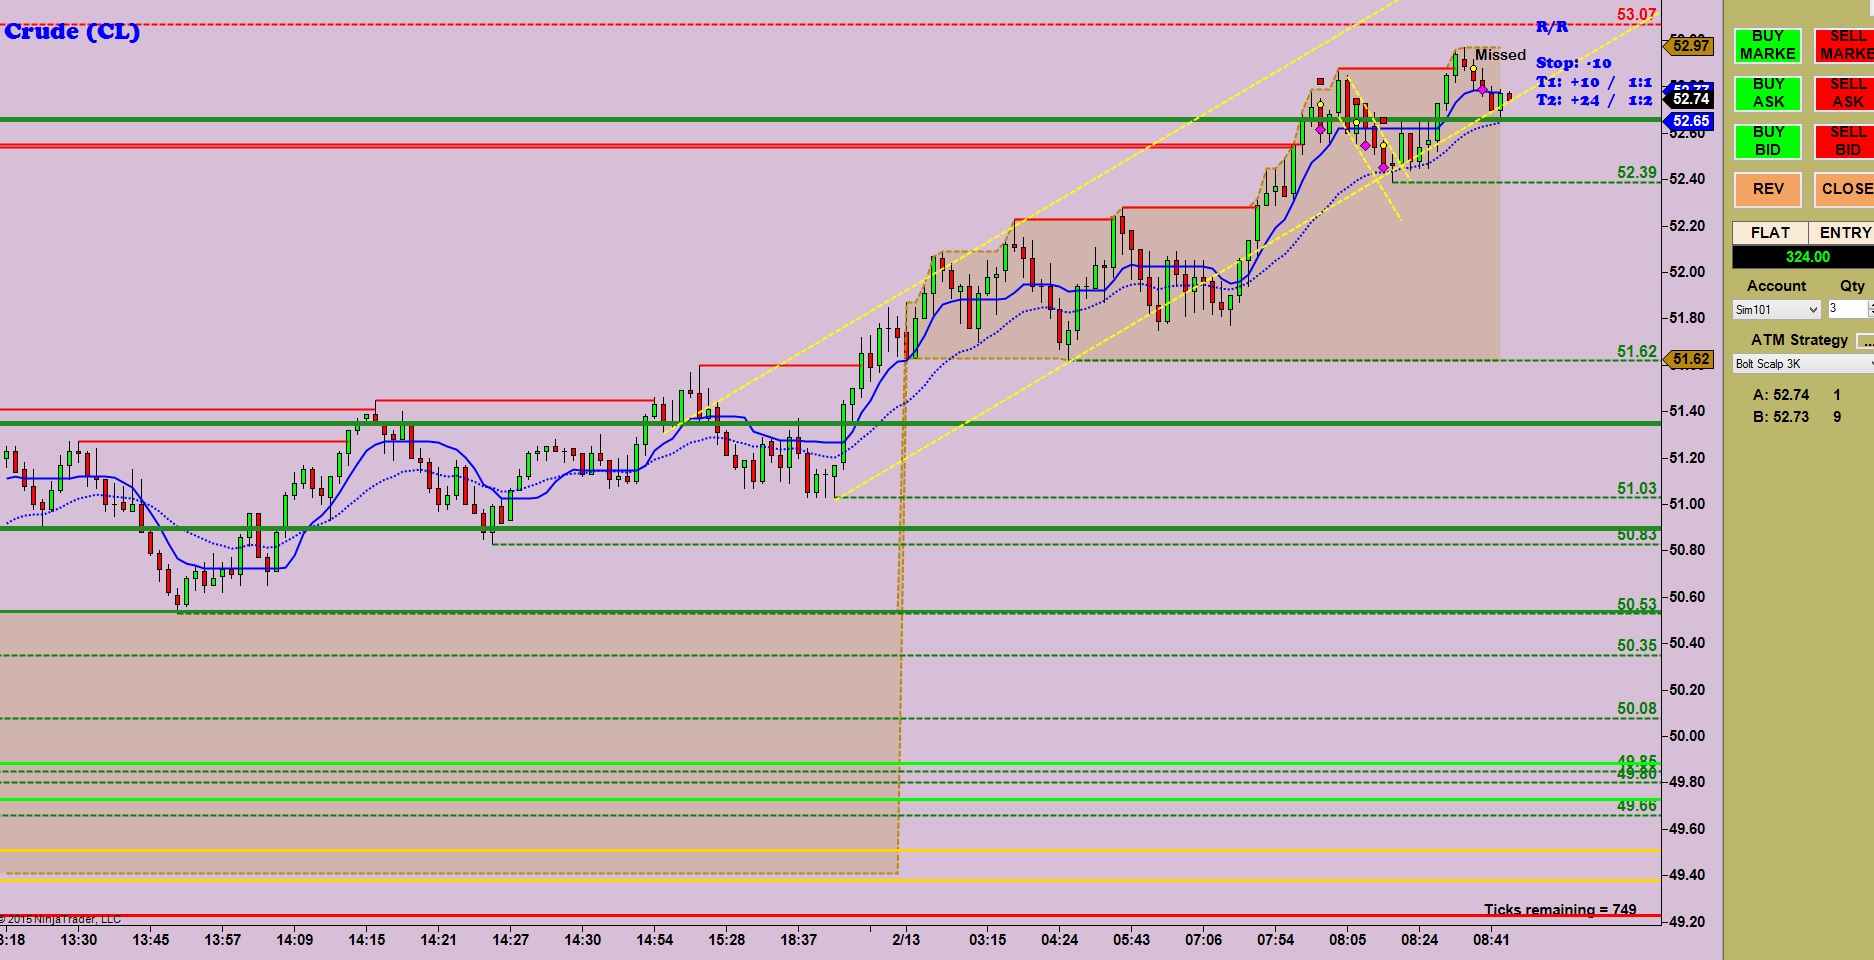Click the 51.20 price axis label

(x=1687, y=458)
